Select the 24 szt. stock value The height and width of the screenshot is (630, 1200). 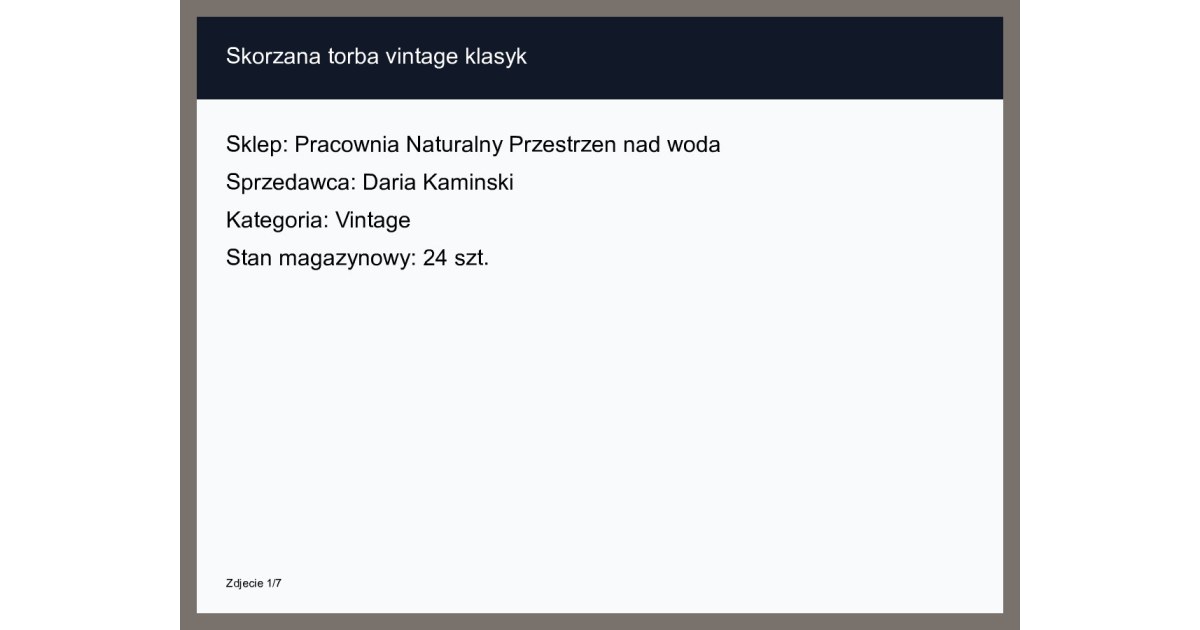pyautogui.click(x=456, y=259)
